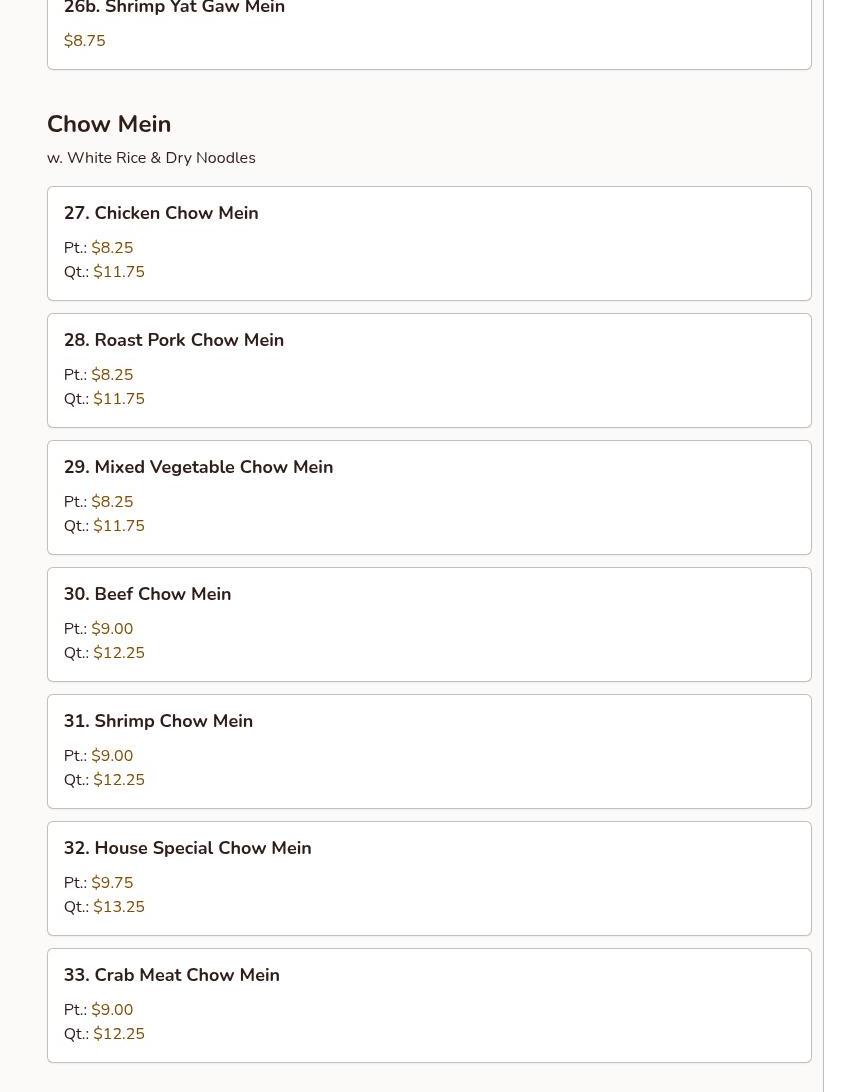
Task: Click Shrimp Chow Mein pint price
Action: (112, 756)
